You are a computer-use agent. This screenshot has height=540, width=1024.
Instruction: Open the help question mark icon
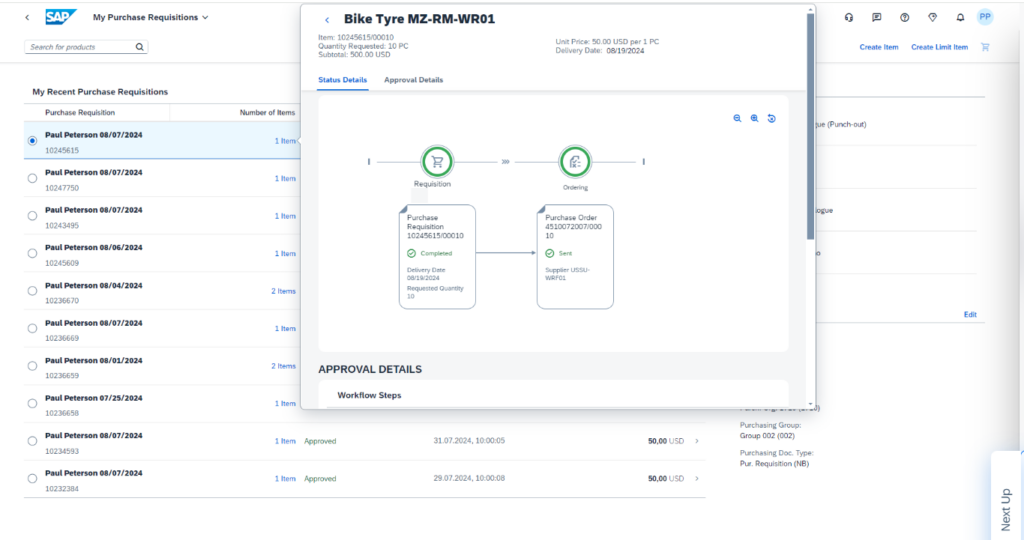point(904,17)
